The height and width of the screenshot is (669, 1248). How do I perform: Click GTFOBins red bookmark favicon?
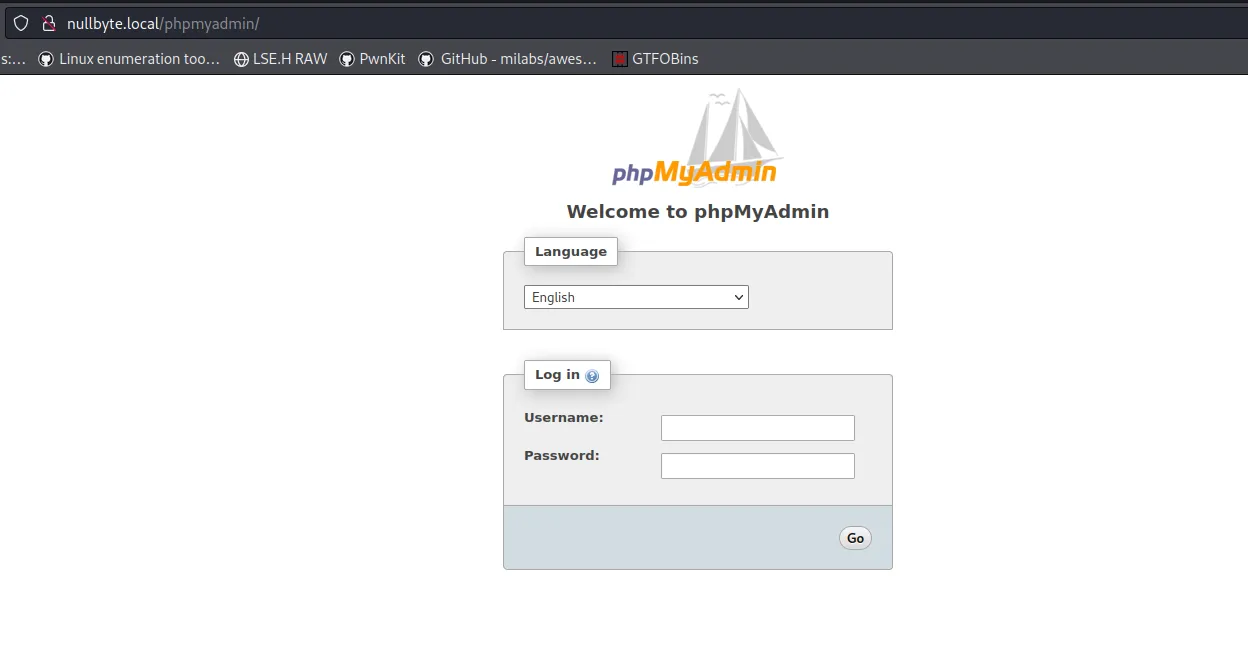coord(620,59)
